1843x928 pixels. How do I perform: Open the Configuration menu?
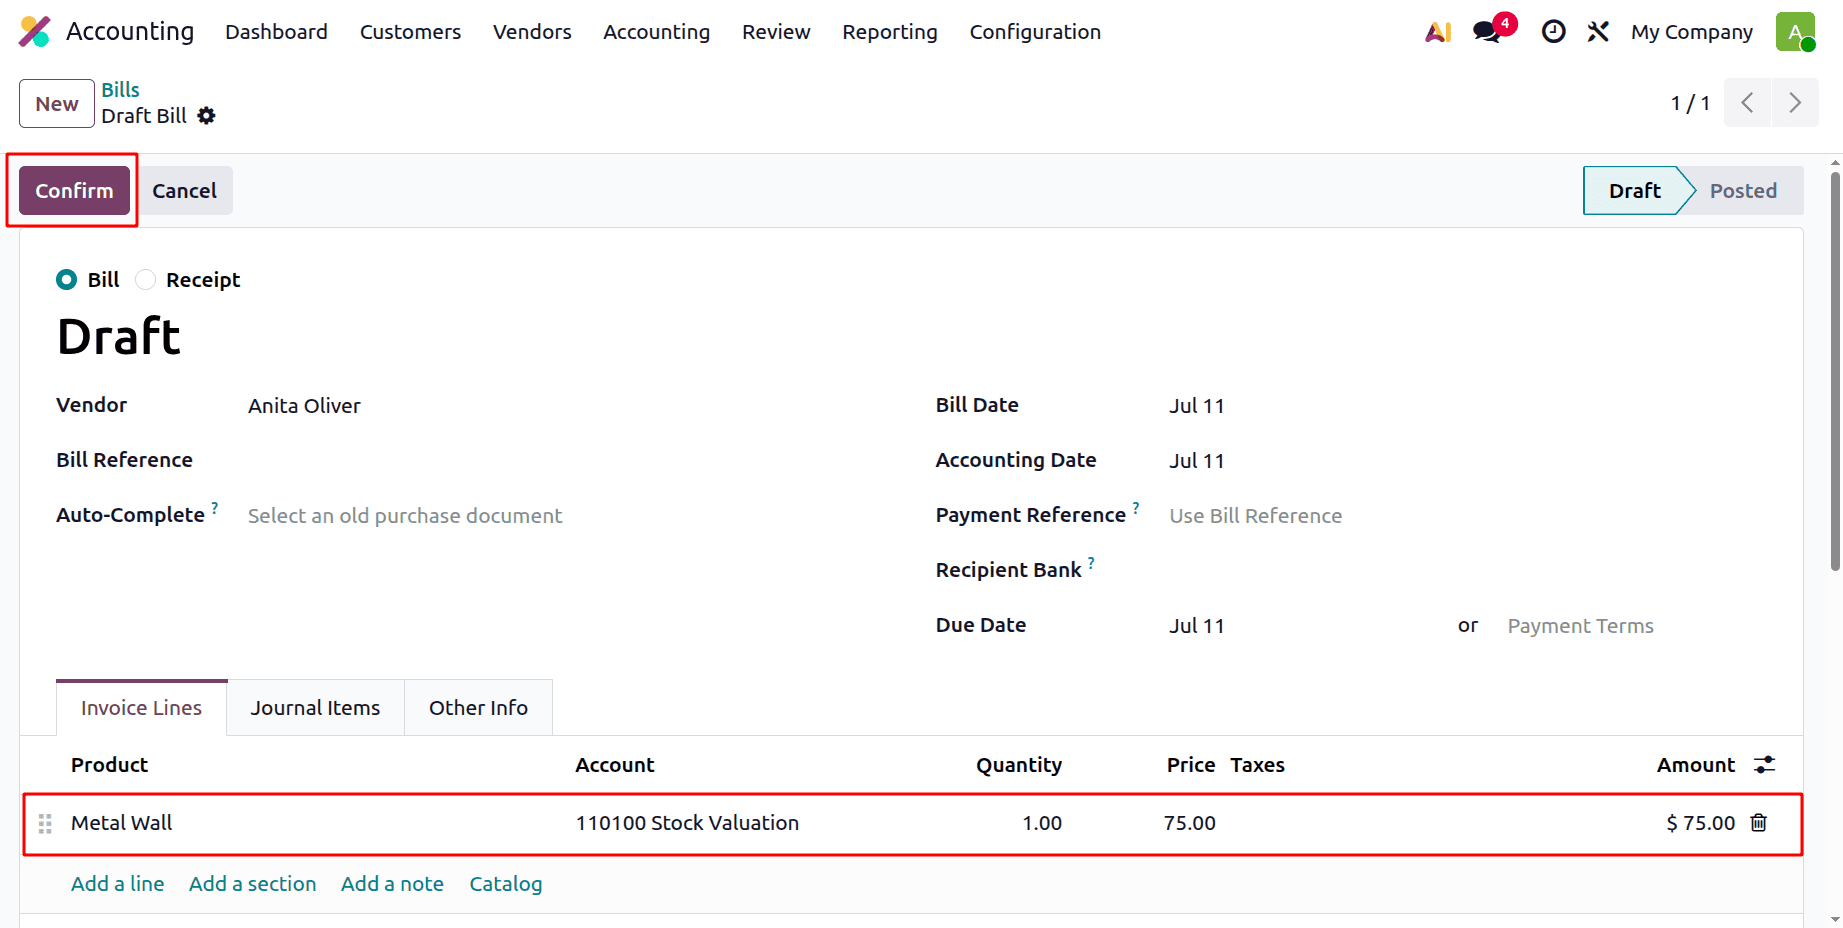point(1035,32)
